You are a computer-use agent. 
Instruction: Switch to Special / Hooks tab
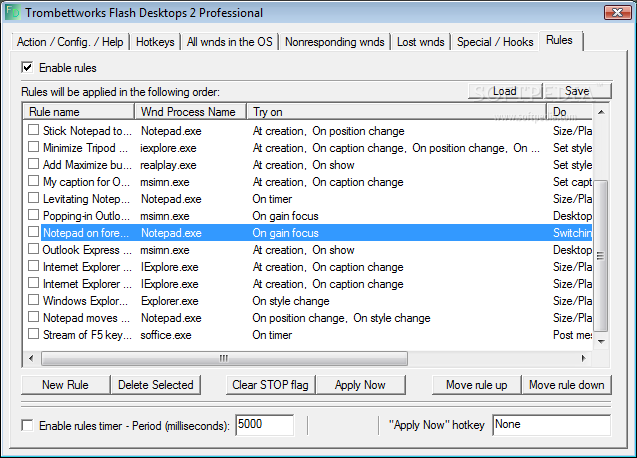[x=495, y=42]
